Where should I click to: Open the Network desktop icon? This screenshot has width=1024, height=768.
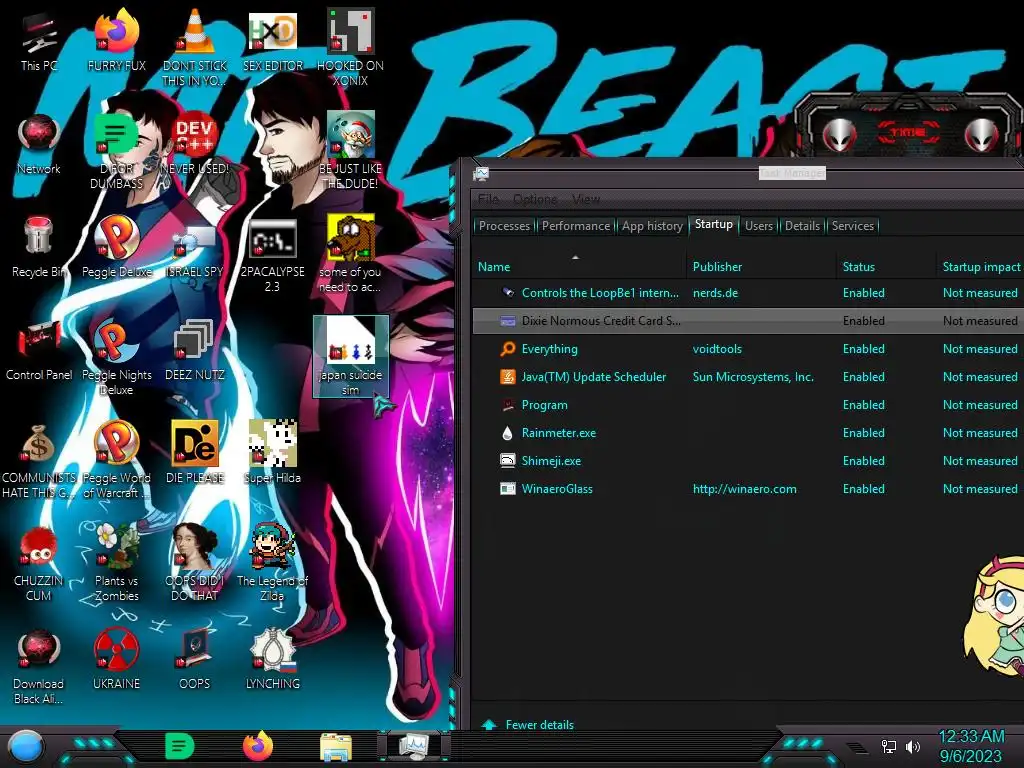[x=39, y=145]
